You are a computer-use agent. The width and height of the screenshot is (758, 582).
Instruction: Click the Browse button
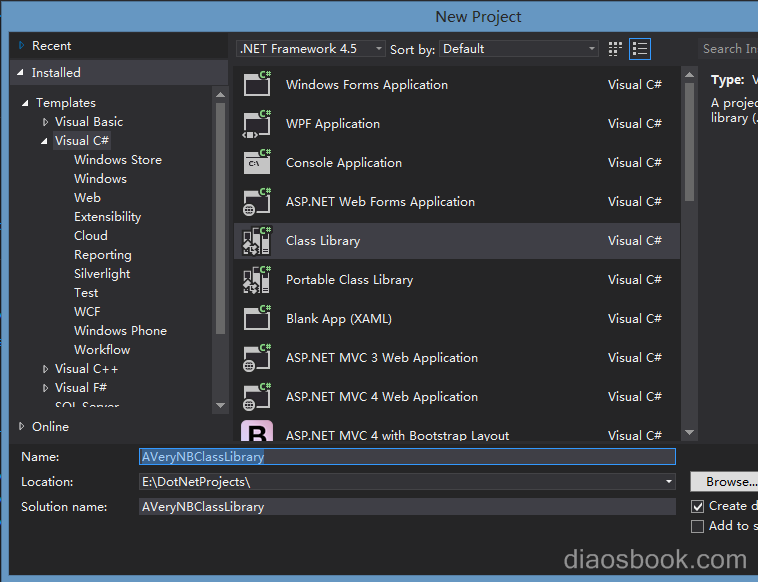pyautogui.click(x=725, y=481)
